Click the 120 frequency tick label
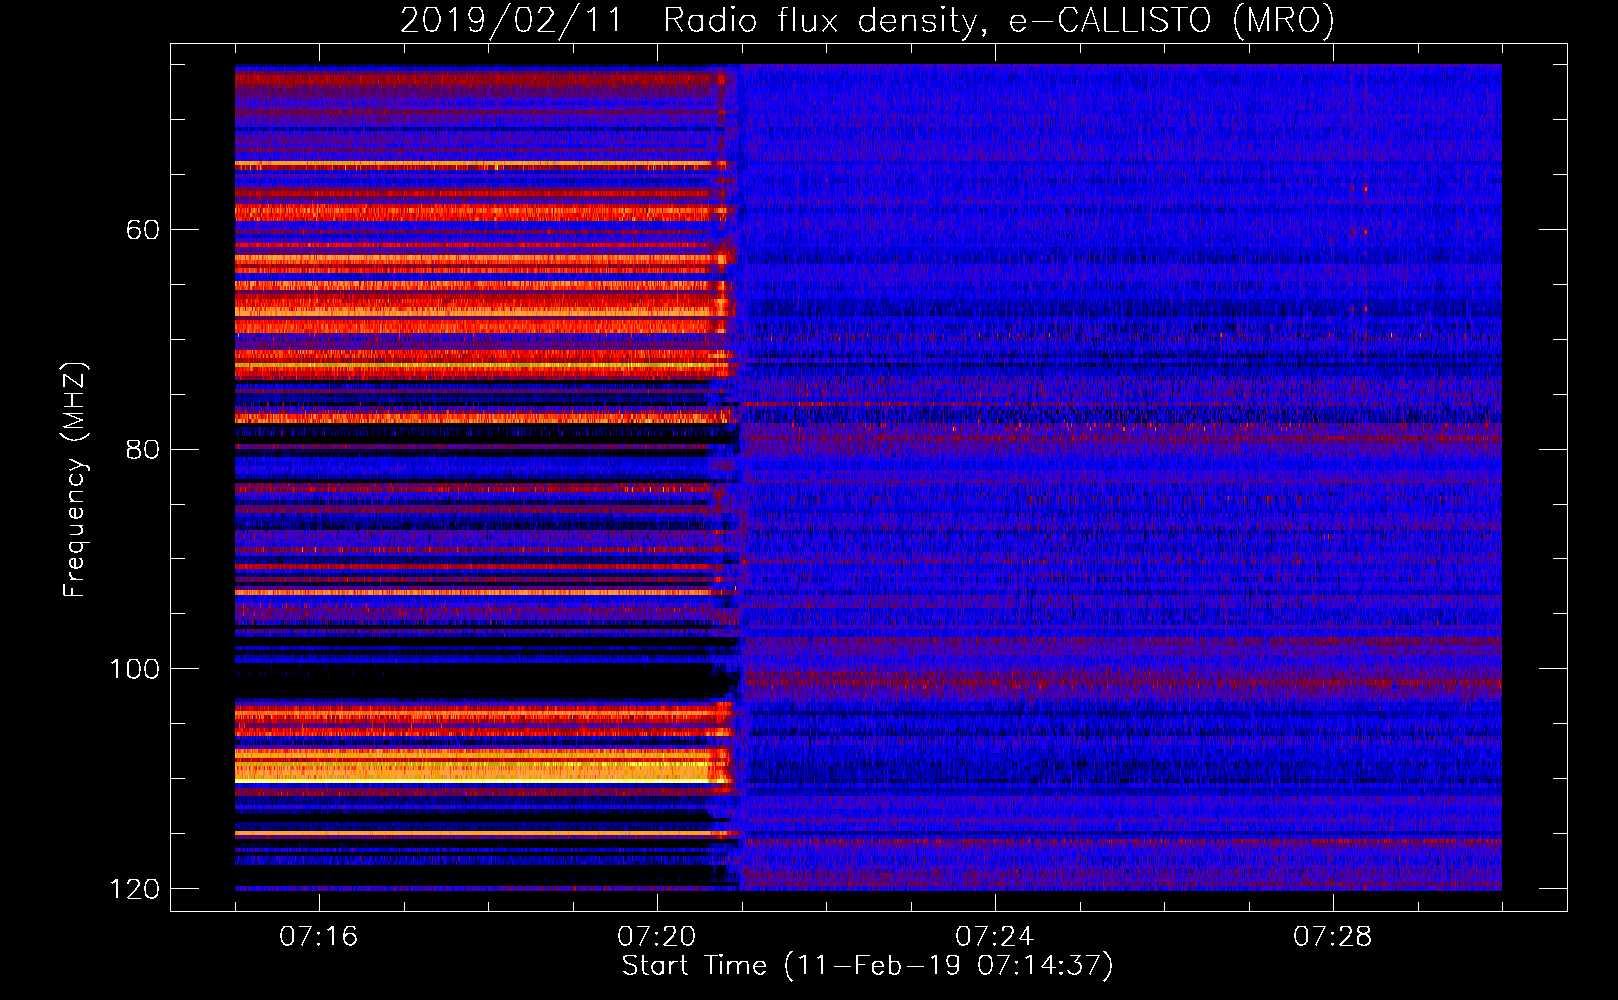 (x=135, y=889)
